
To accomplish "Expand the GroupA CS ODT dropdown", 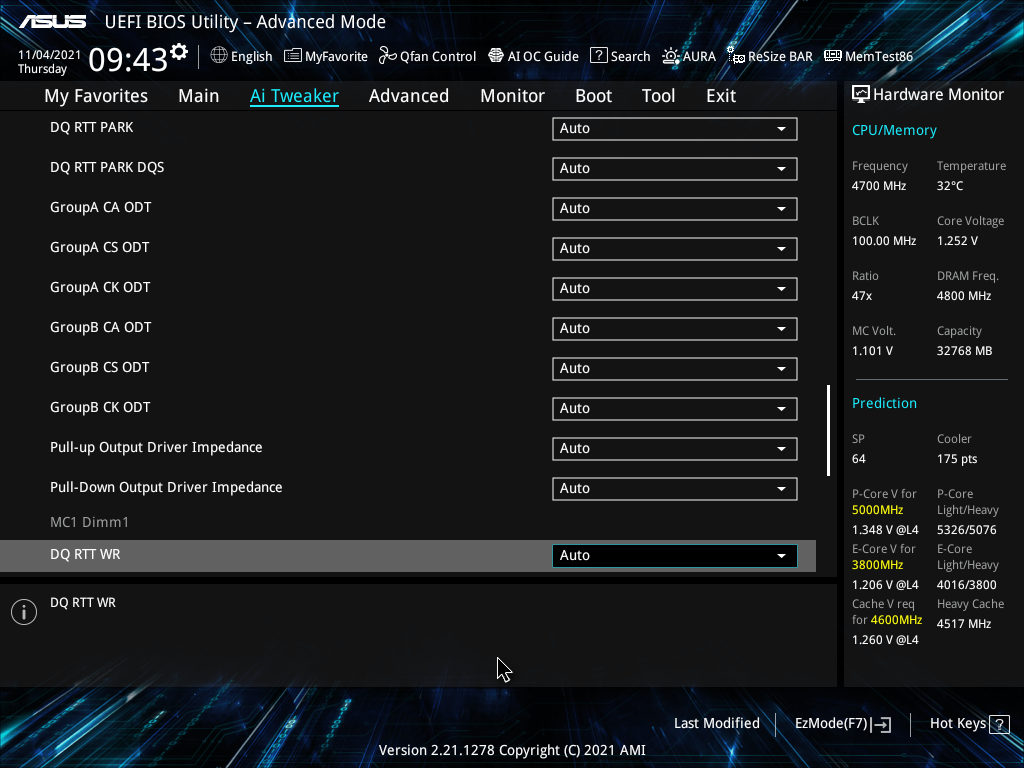I will pyautogui.click(x=675, y=248).
